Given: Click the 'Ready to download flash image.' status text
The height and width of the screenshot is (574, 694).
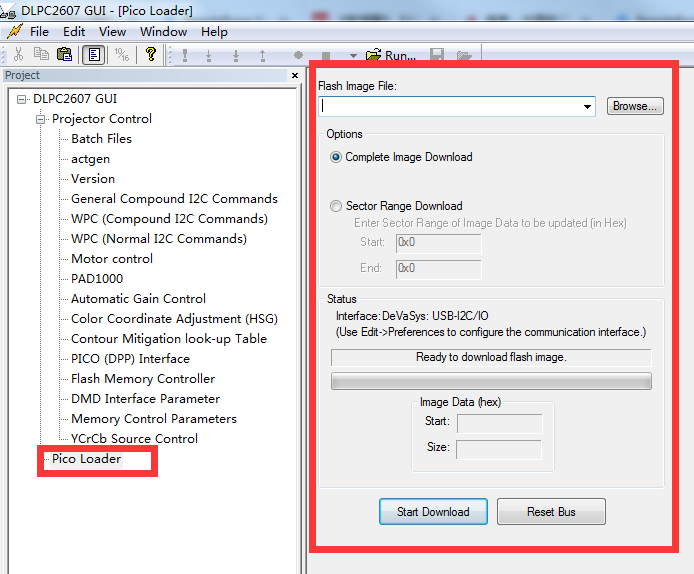Looking at the screenshot, I should 491,357.
